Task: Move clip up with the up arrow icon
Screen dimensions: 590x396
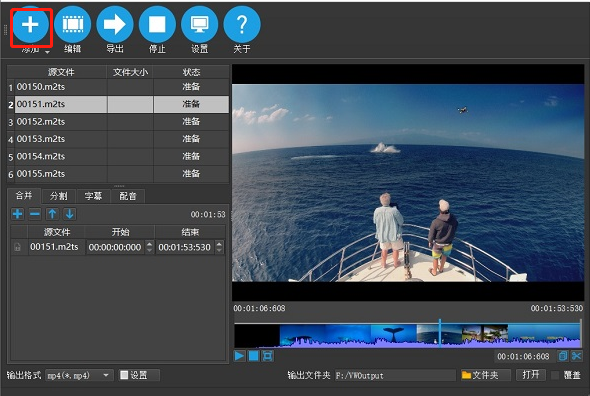Action: (52, 214)
